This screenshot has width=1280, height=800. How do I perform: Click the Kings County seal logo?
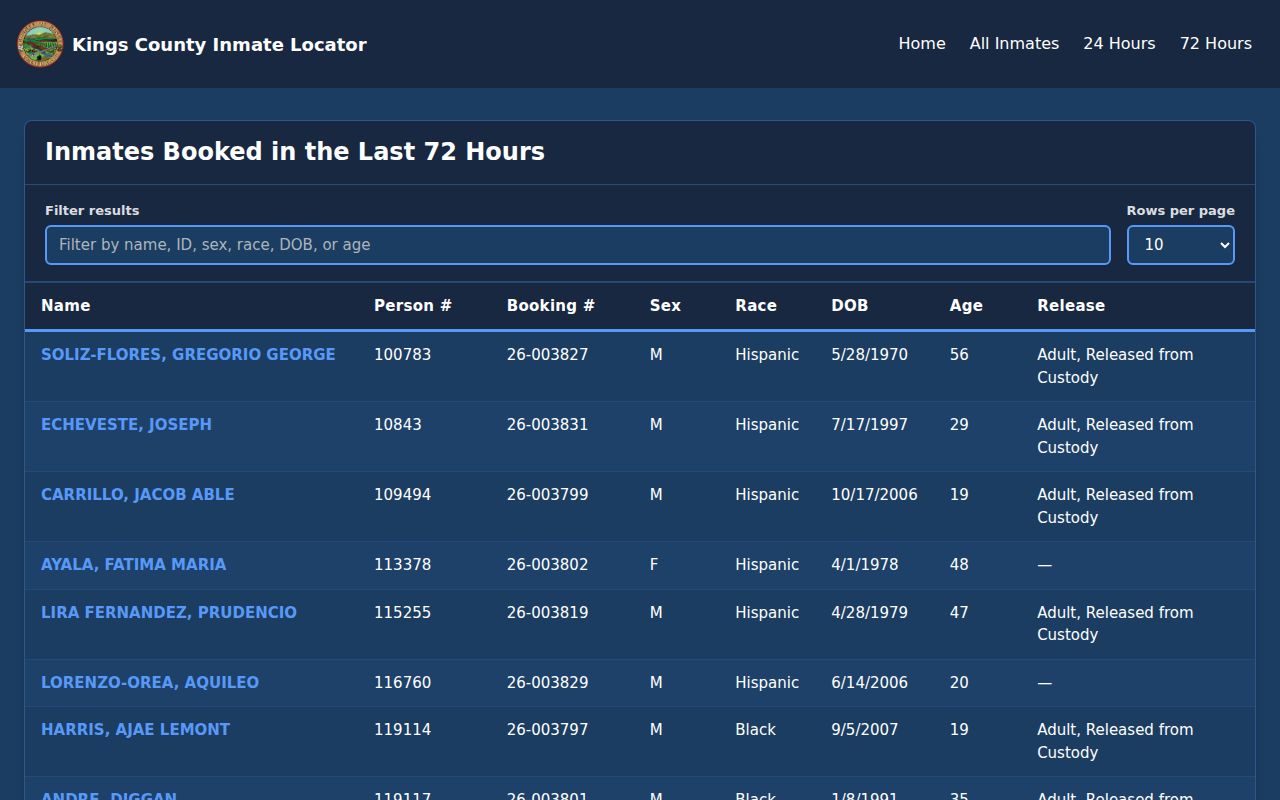coord(40,44)
